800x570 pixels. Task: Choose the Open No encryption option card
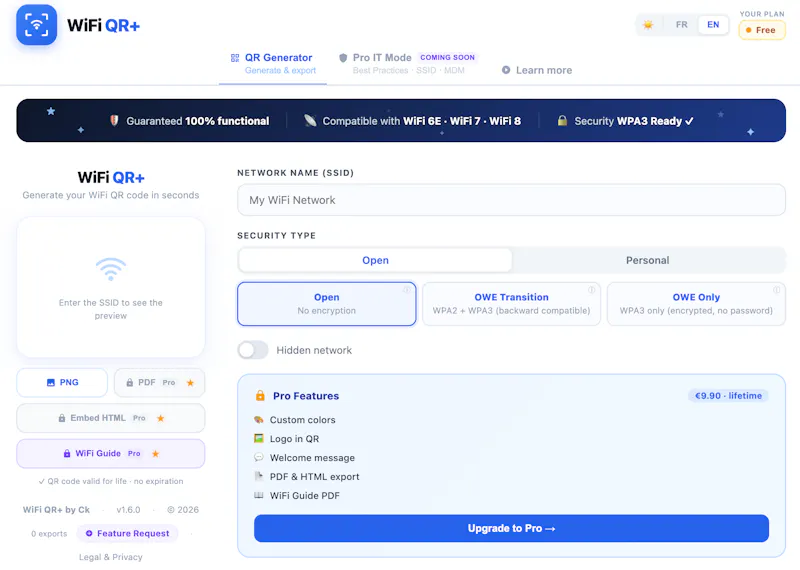coord(327,304)
